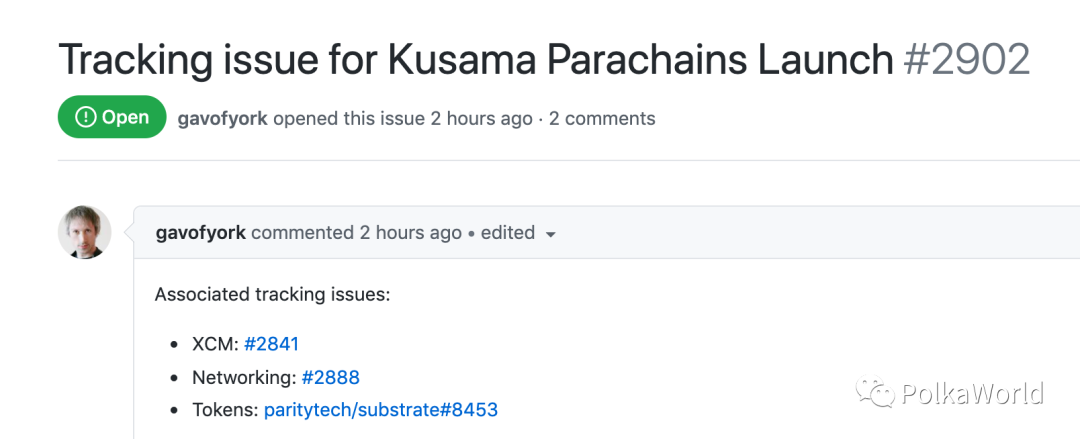The height and width of the screenshot is (439, 1080).
Task: Click gavofyork author name under issue title
Action: (222, 118)
